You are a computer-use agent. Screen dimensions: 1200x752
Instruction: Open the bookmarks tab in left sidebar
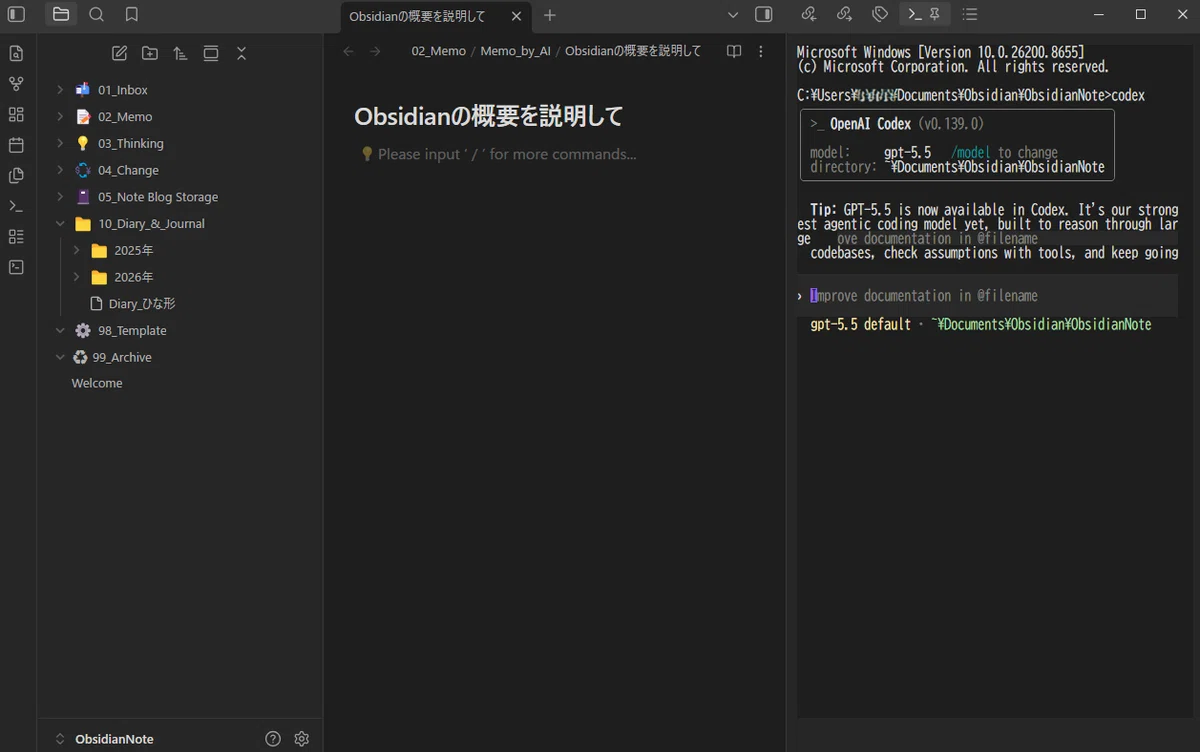tap(131, 15)
